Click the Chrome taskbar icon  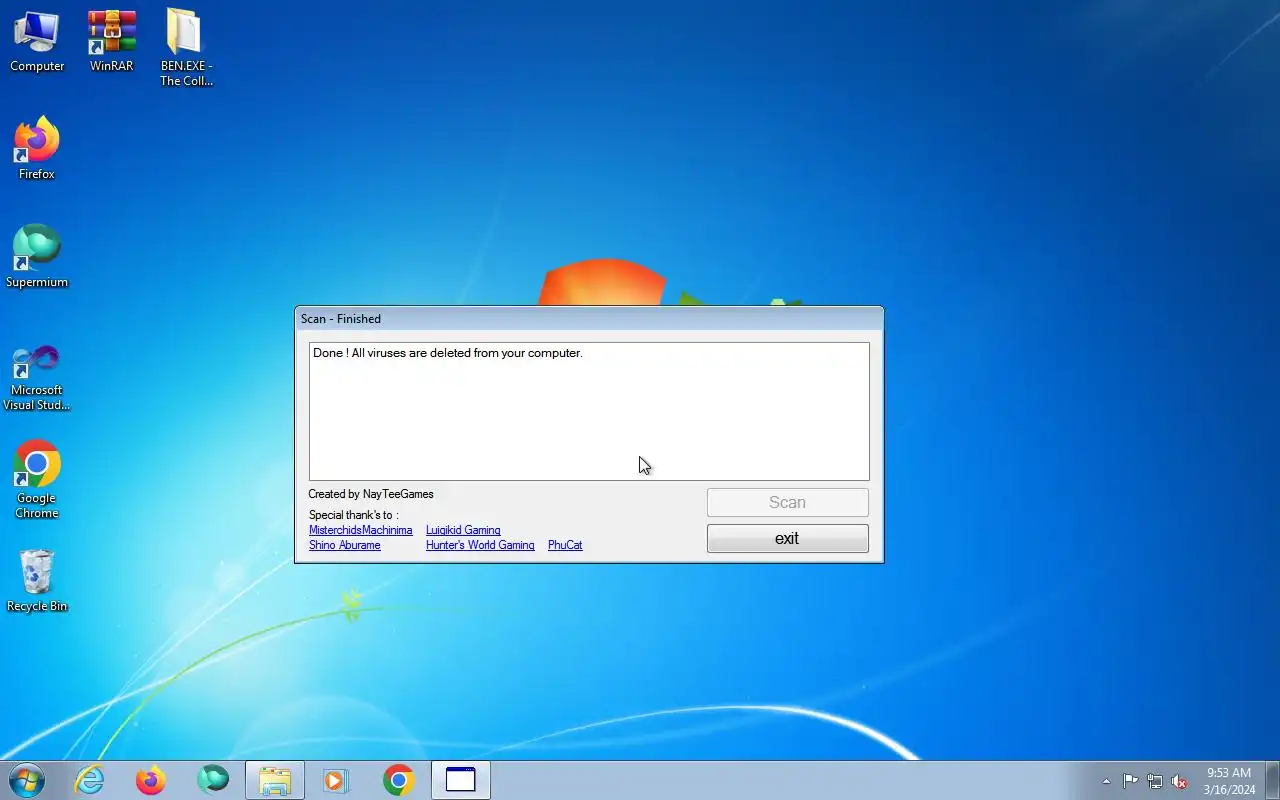[399, 780]
